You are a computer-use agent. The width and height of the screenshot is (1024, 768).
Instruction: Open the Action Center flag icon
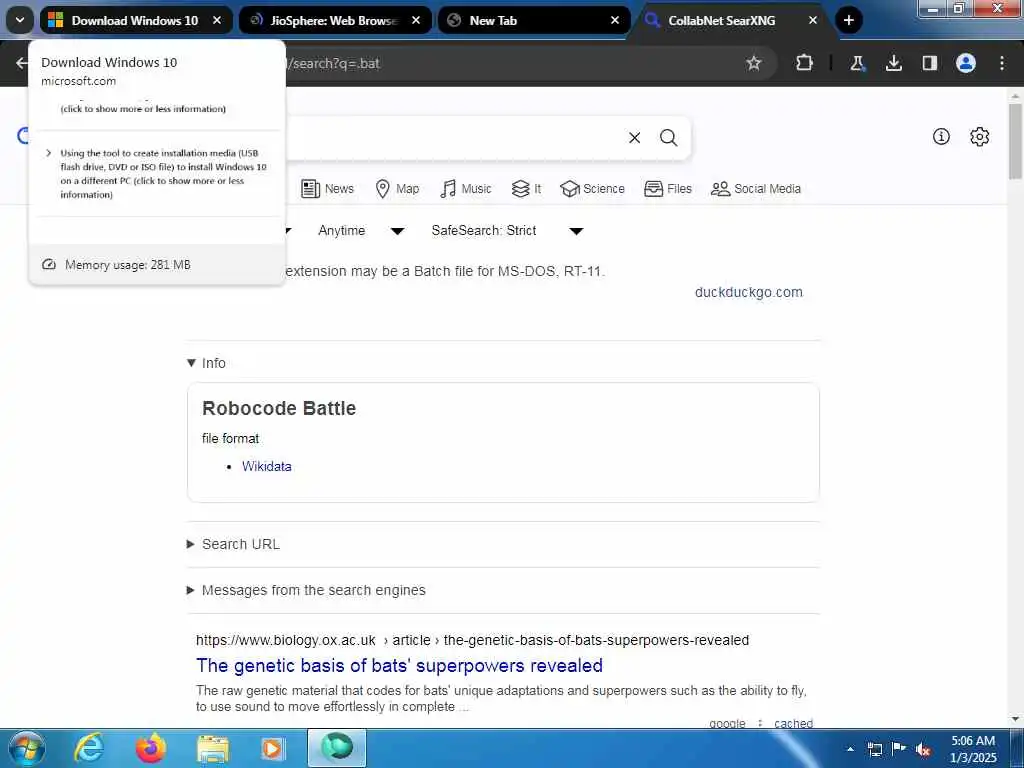pos(899,749)
